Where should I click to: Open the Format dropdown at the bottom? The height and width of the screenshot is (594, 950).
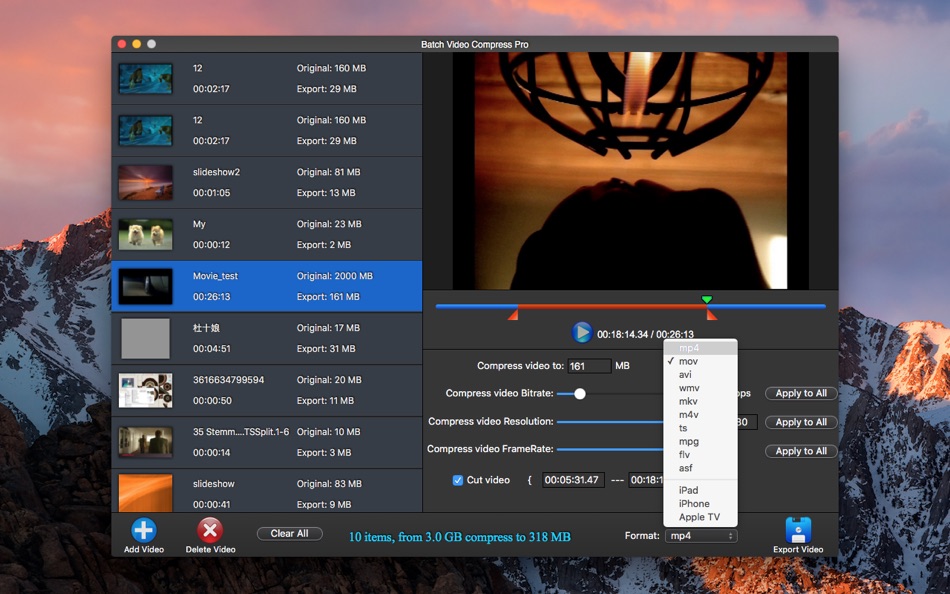point(700,535)
